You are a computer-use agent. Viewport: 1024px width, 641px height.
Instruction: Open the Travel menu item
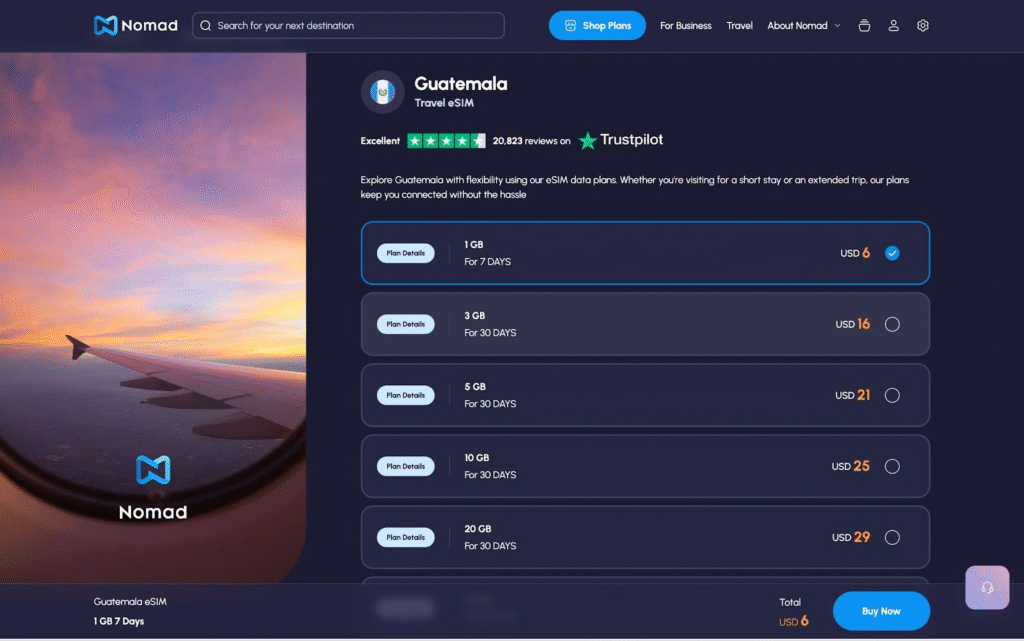point(739,25)
